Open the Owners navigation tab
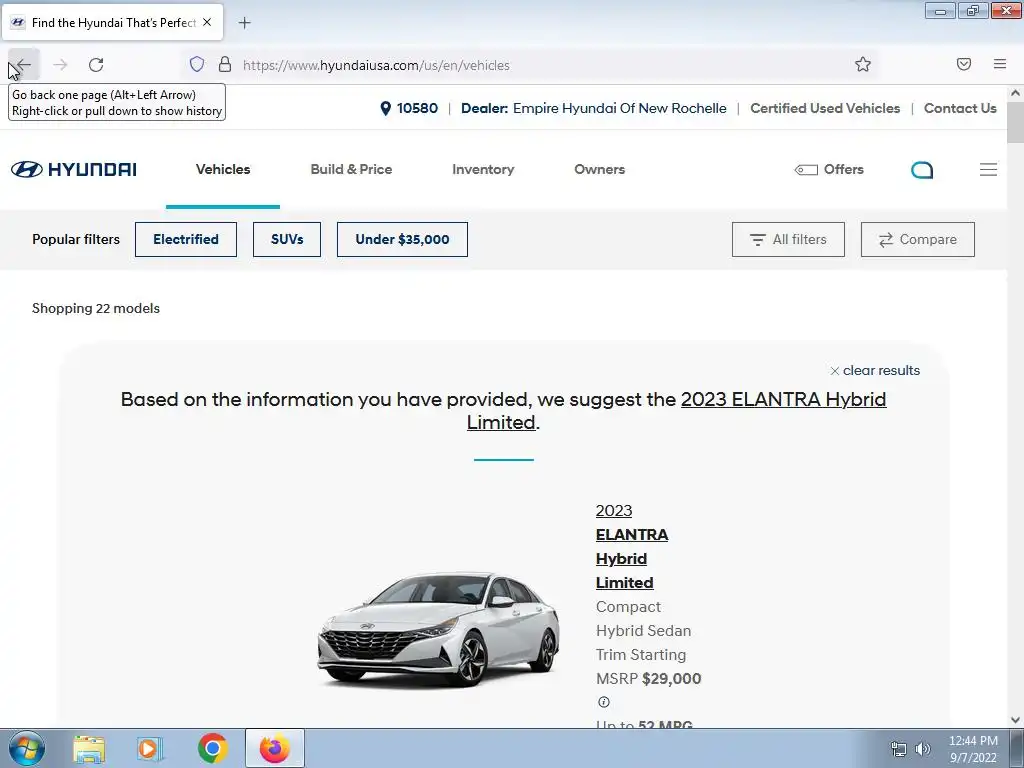 coord(600,169)
